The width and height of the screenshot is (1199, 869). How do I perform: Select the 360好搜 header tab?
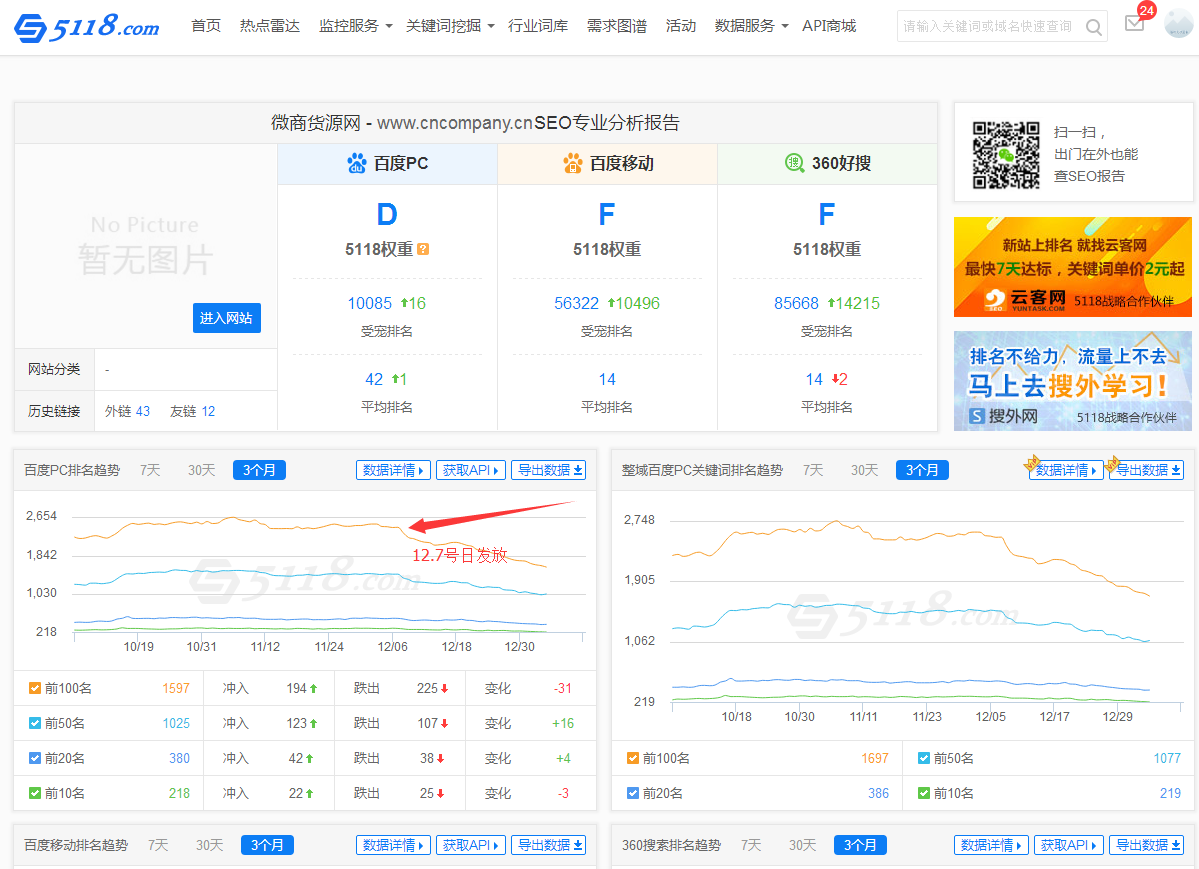coord(827,164)
